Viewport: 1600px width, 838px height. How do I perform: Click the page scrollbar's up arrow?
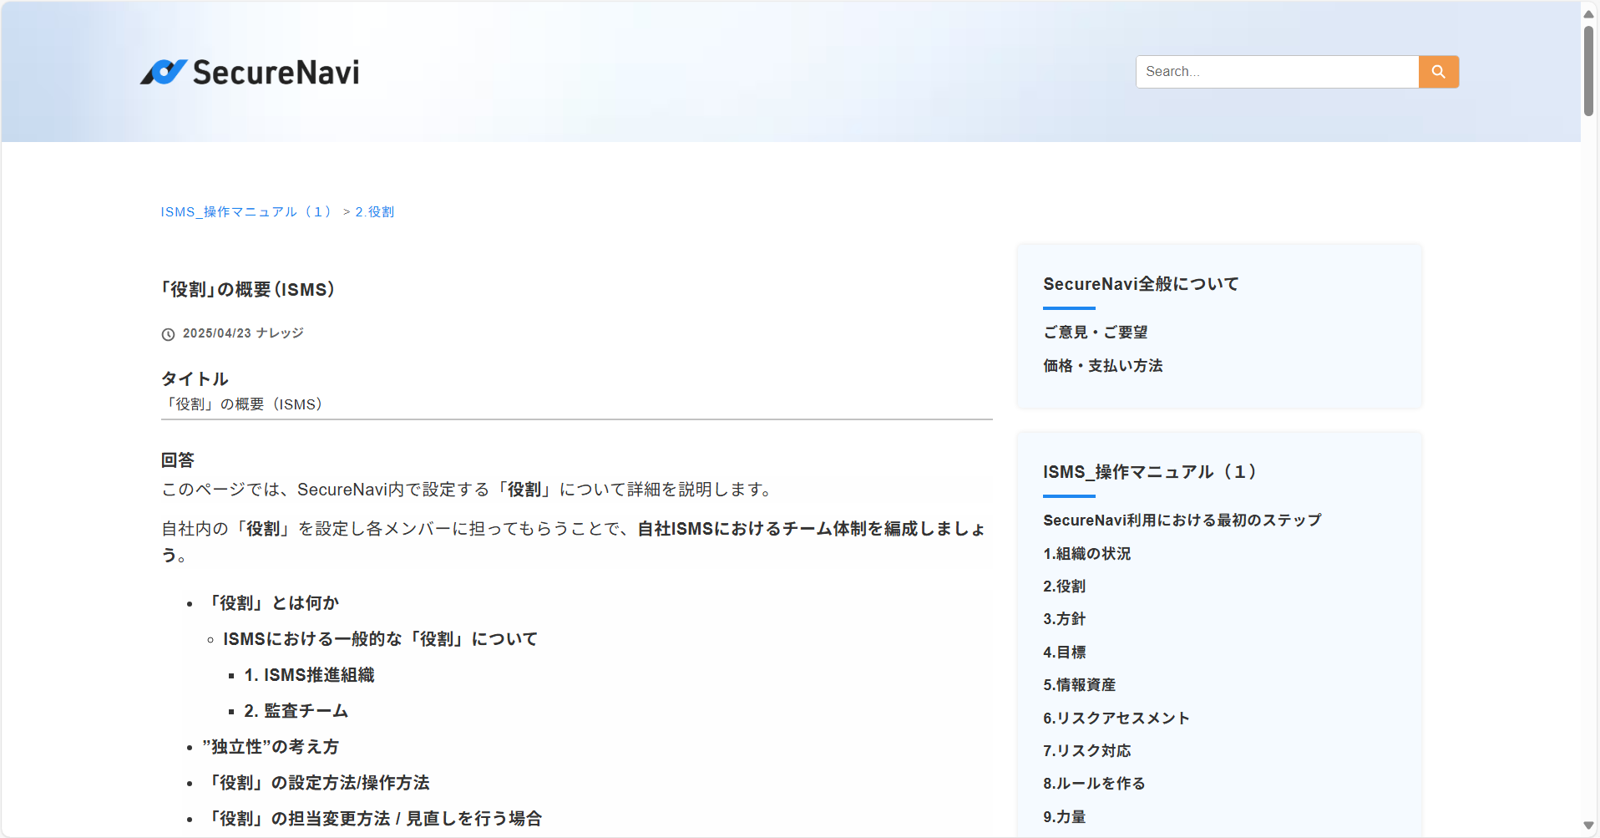(1589, 13)
